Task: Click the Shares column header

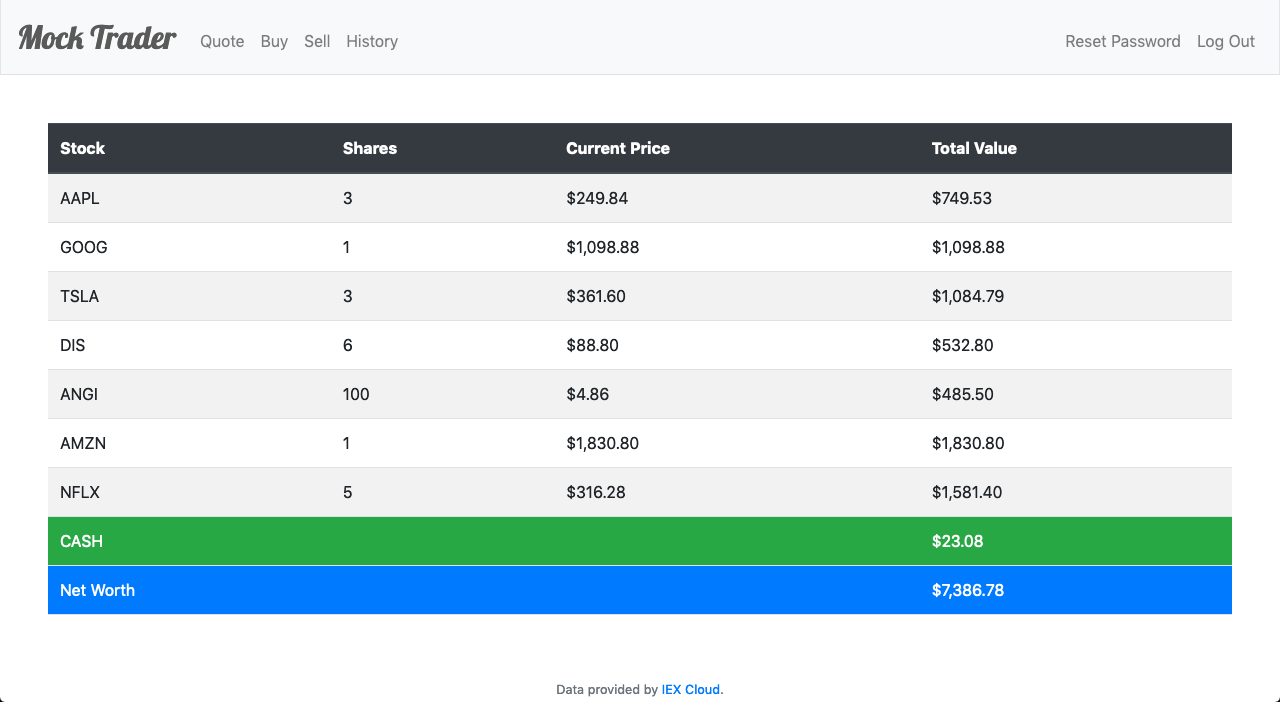Action: (370, 148)
